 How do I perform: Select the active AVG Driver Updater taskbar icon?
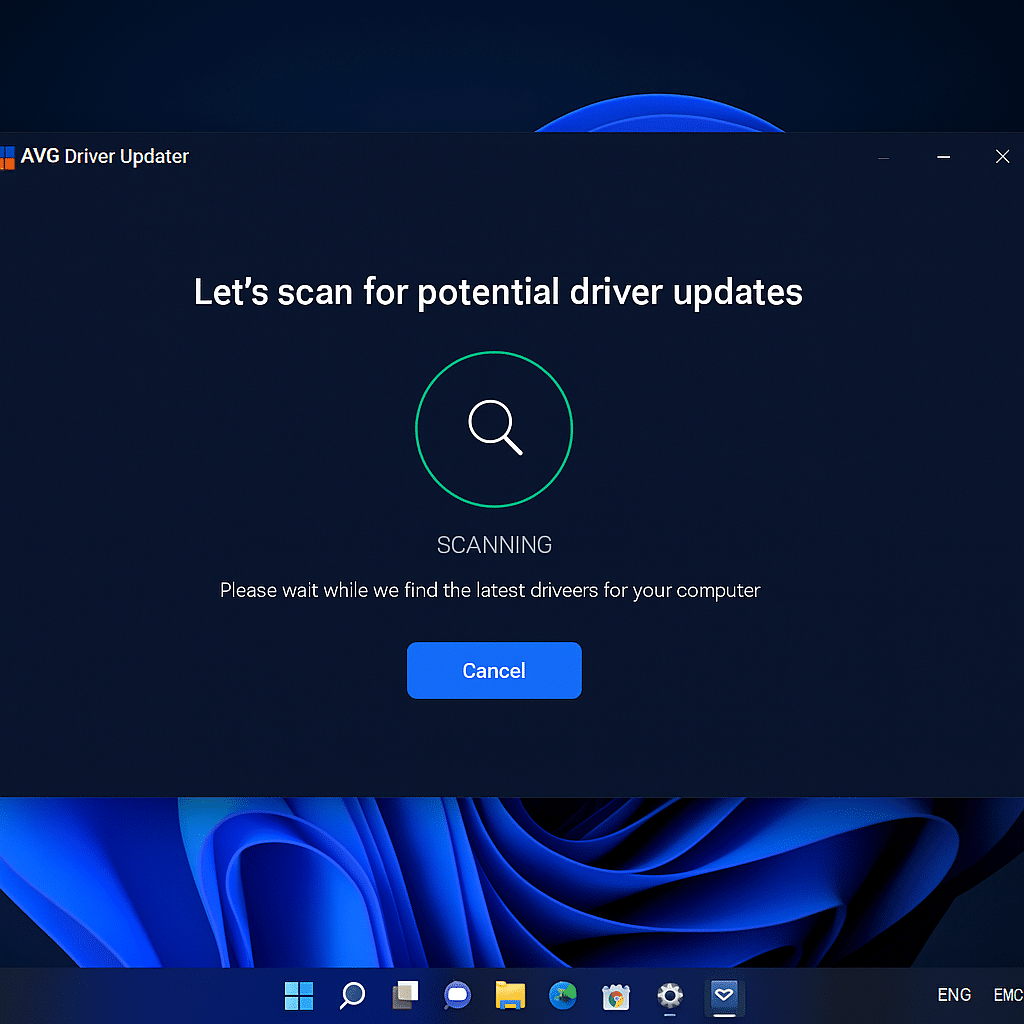tap(724, 996)
